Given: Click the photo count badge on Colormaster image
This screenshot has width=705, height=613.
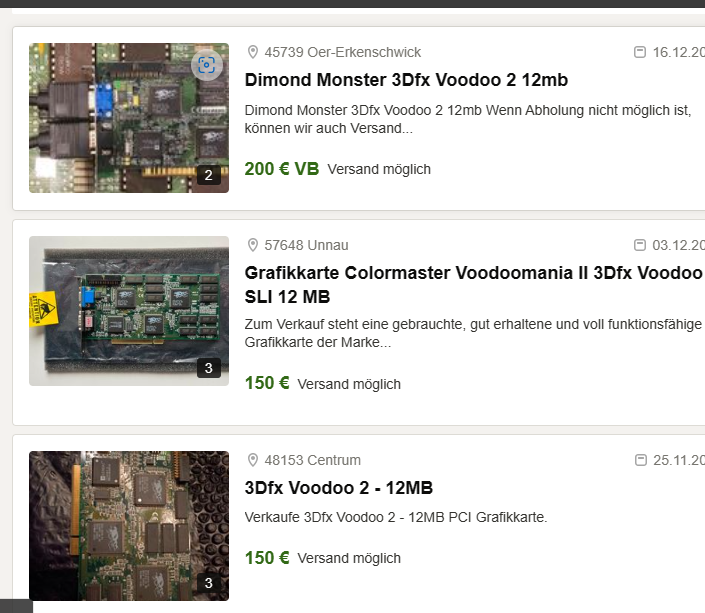Looking at the screenshot, I should (209, 368).
